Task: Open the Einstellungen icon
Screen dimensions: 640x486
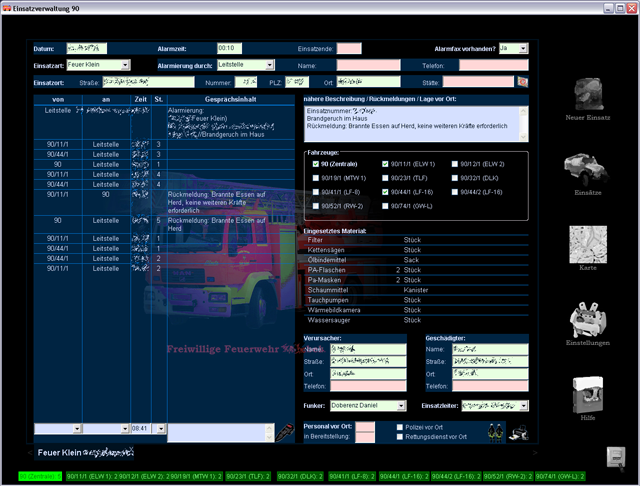Action: [x=588, y=320]
